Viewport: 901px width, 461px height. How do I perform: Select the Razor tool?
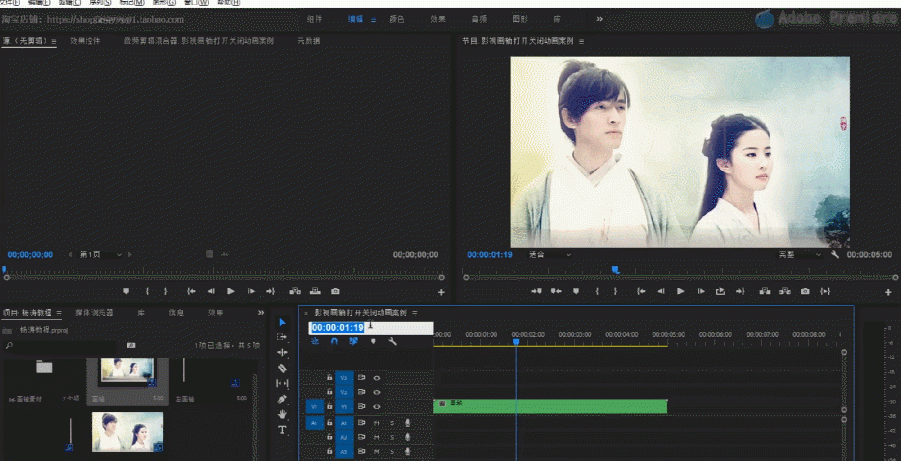(282, 368)
